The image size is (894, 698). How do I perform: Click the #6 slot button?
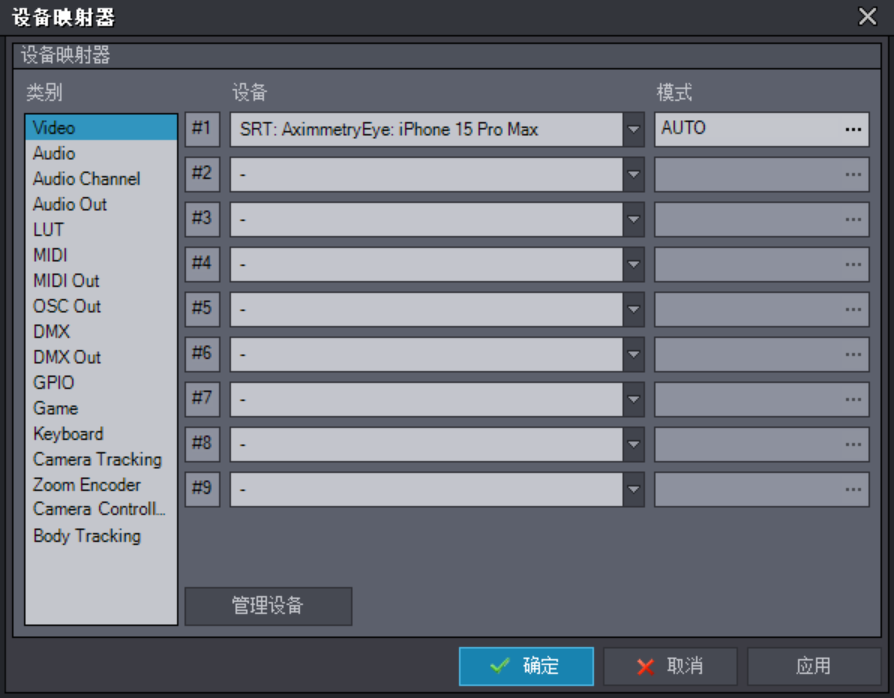[202, 355]
